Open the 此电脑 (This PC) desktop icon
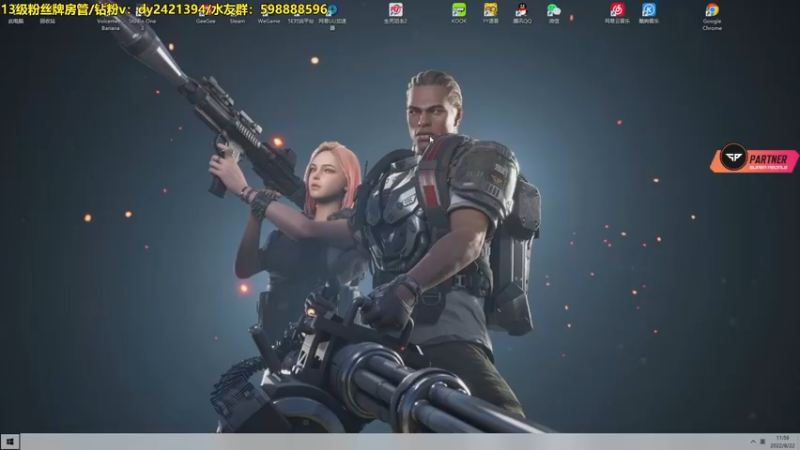The image size is (800, 450). coord(16,15)
